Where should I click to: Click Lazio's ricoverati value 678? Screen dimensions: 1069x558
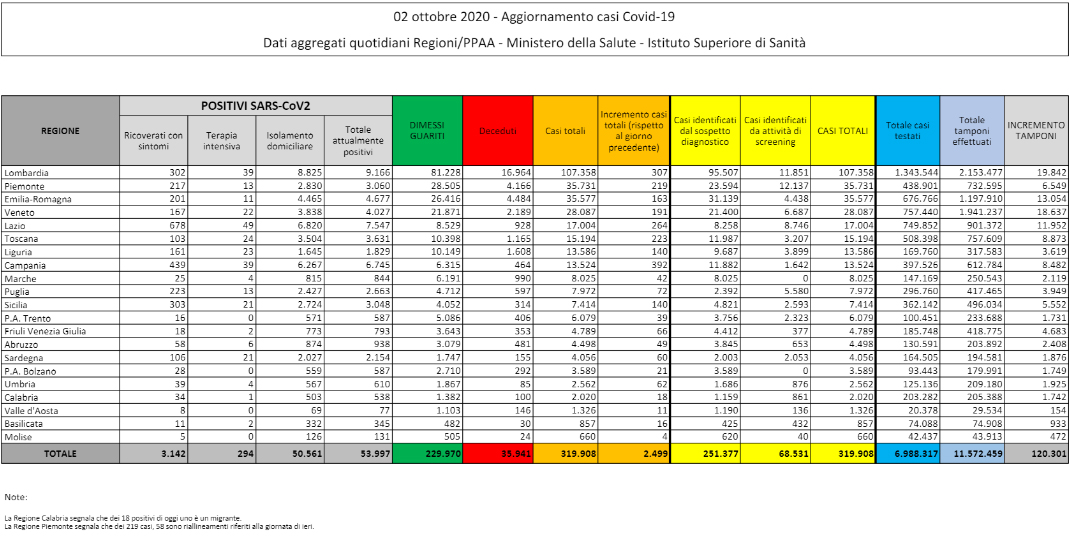177,226
